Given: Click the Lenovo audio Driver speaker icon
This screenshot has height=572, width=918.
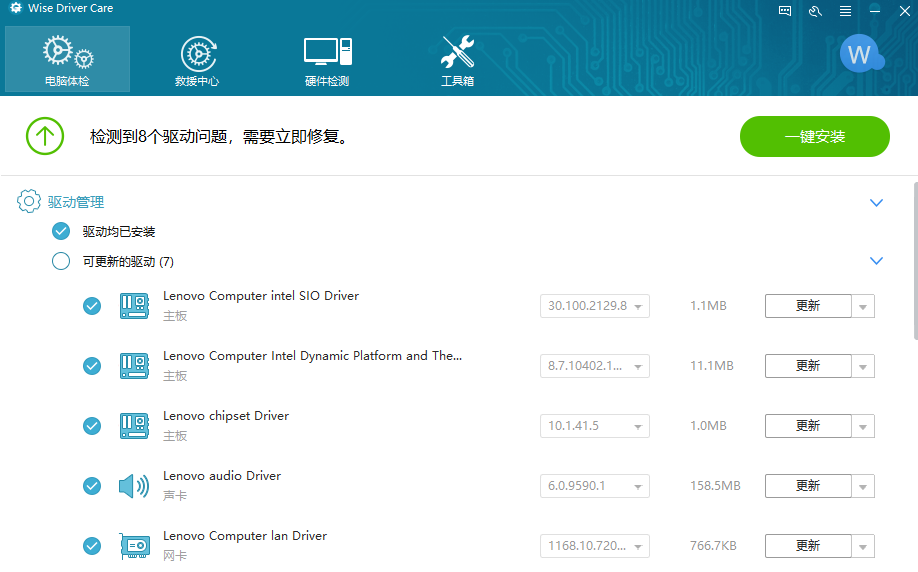Looking at the screenshot, I should coord(133,486).
